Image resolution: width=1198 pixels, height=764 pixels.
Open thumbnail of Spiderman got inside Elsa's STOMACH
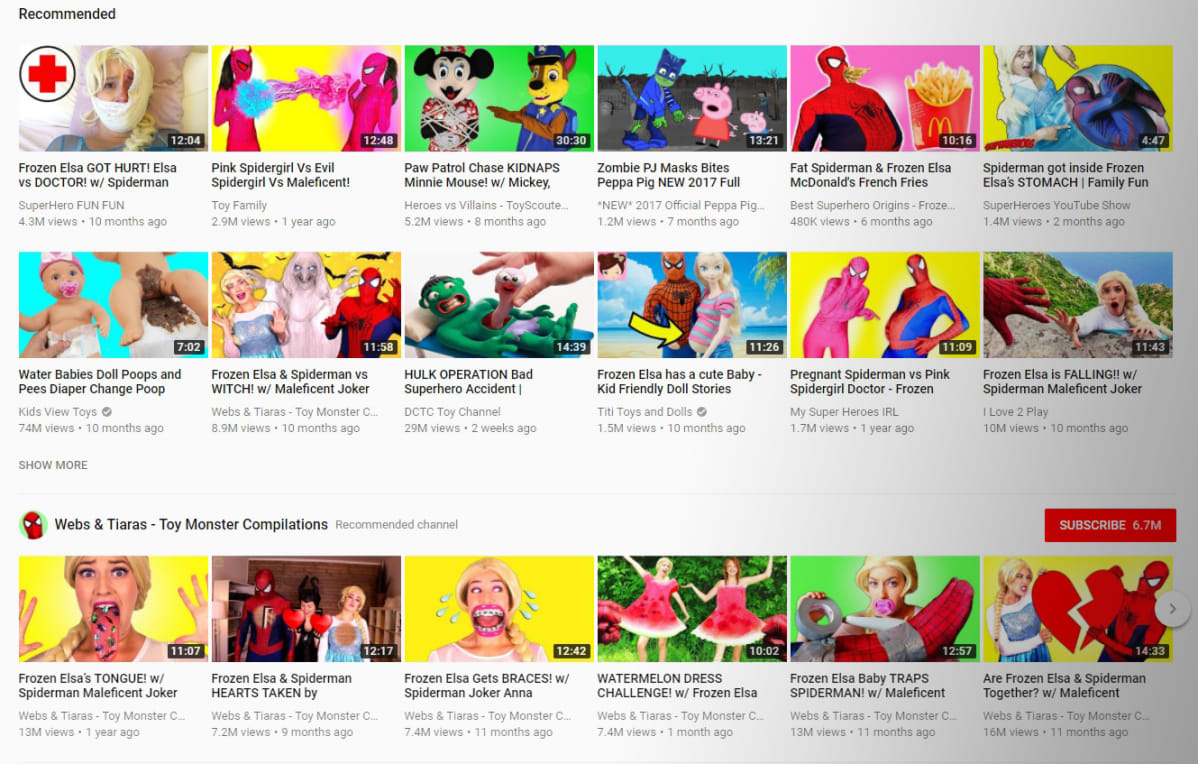coord(1077,98)
